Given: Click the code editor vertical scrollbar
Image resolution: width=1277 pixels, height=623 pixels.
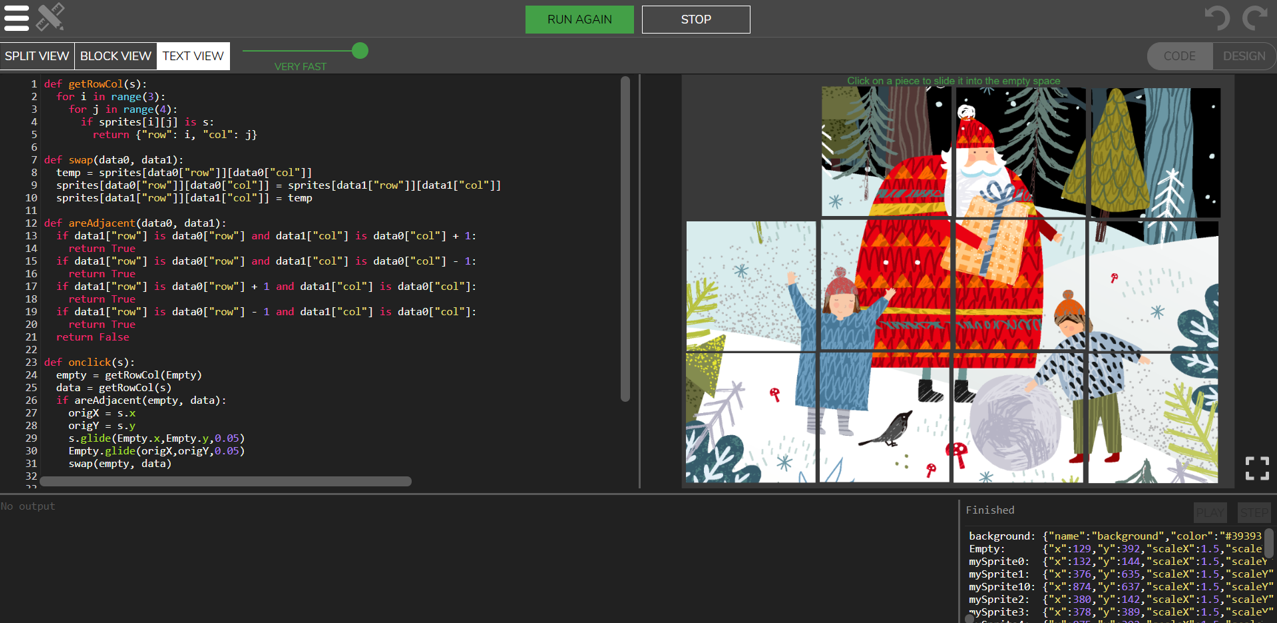Looking at the screenshot, I should pos(625,240).
